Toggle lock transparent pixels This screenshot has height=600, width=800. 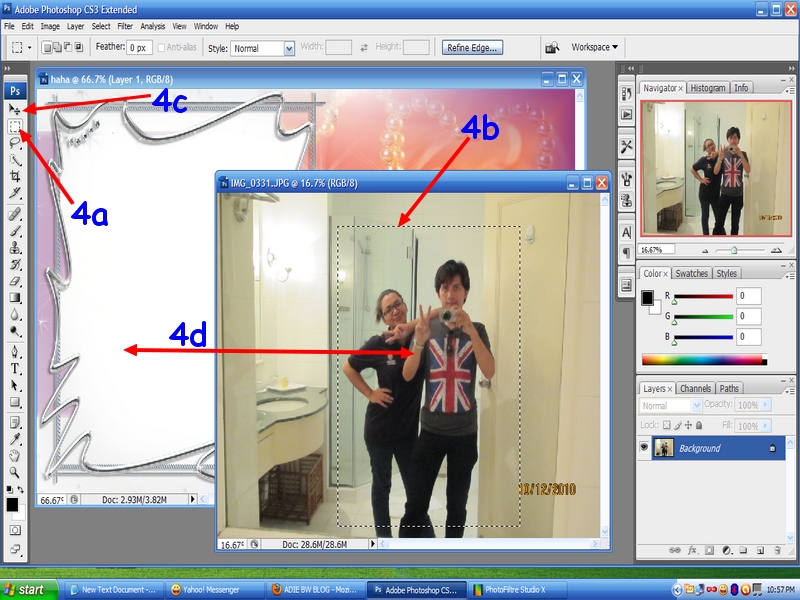[x=666, y=425]
